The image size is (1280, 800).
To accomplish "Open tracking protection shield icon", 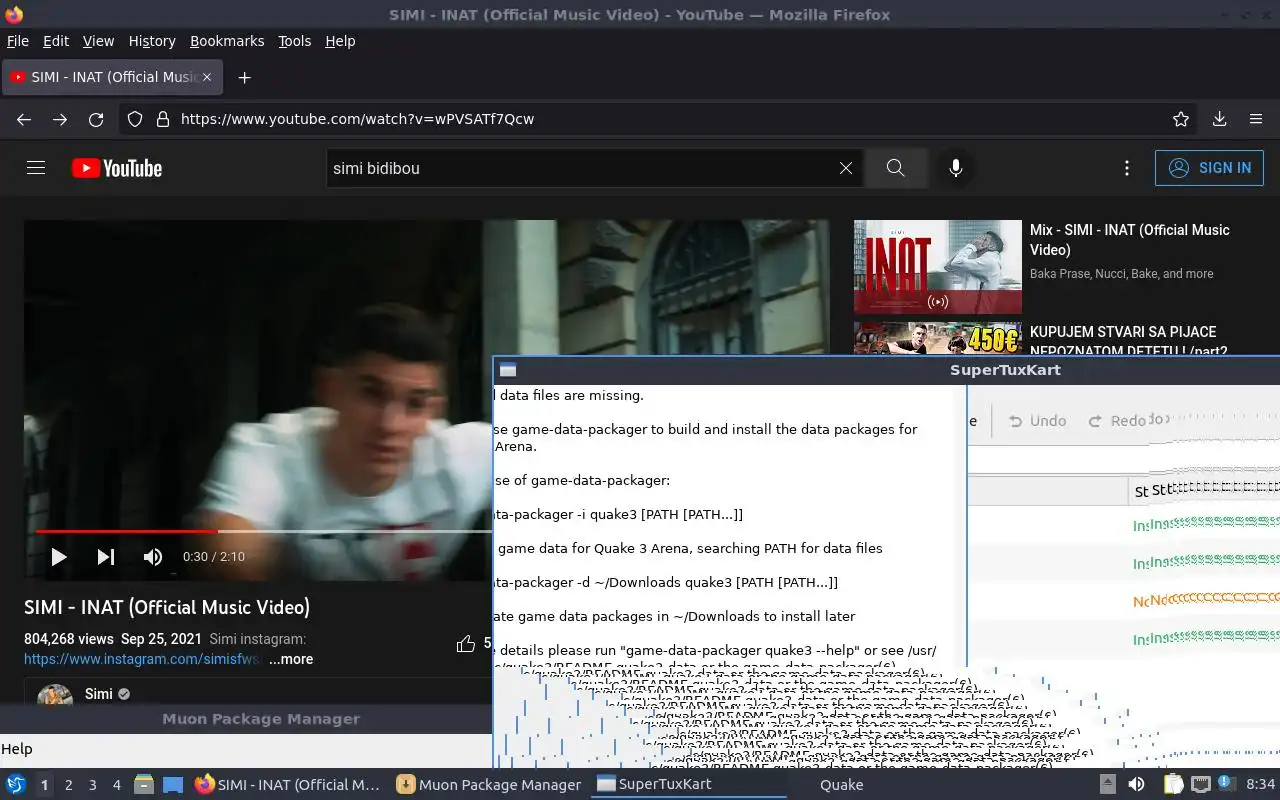I will click(135, 119).
